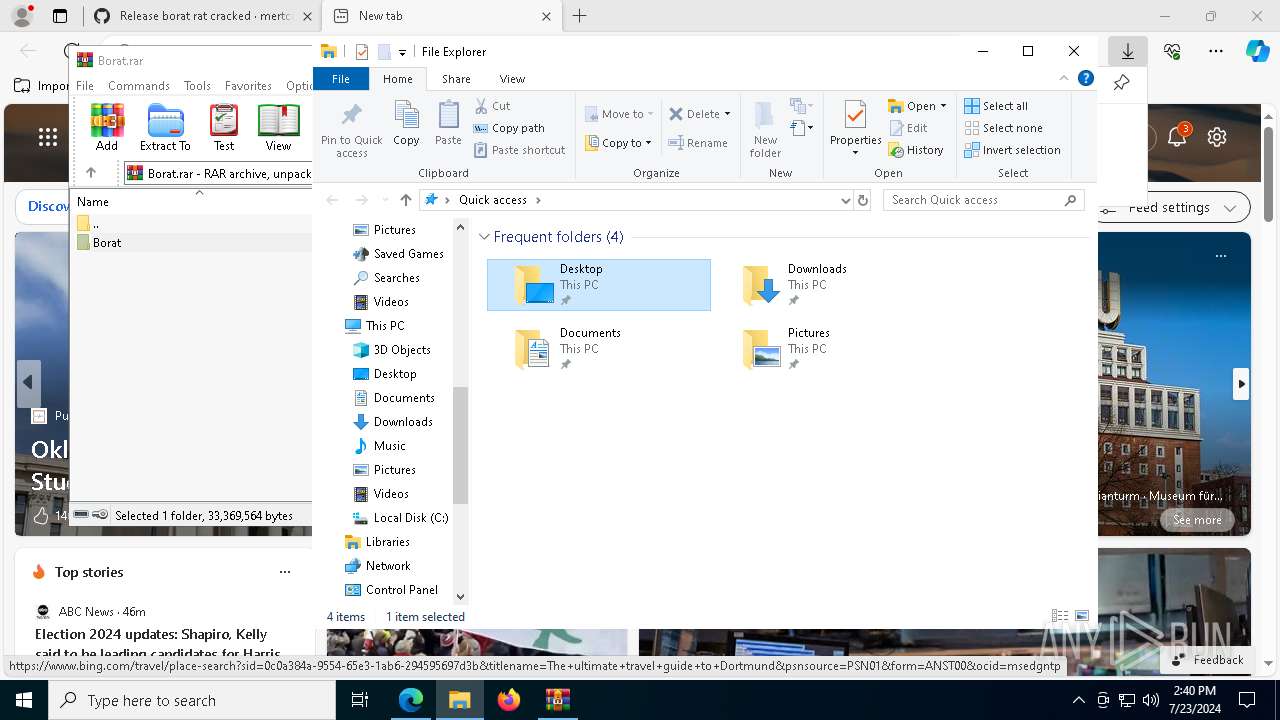The width and height of the screenshot is (1280, 720).
Task: Click Pin to Quick access icon
Action: tap(351, 129)
